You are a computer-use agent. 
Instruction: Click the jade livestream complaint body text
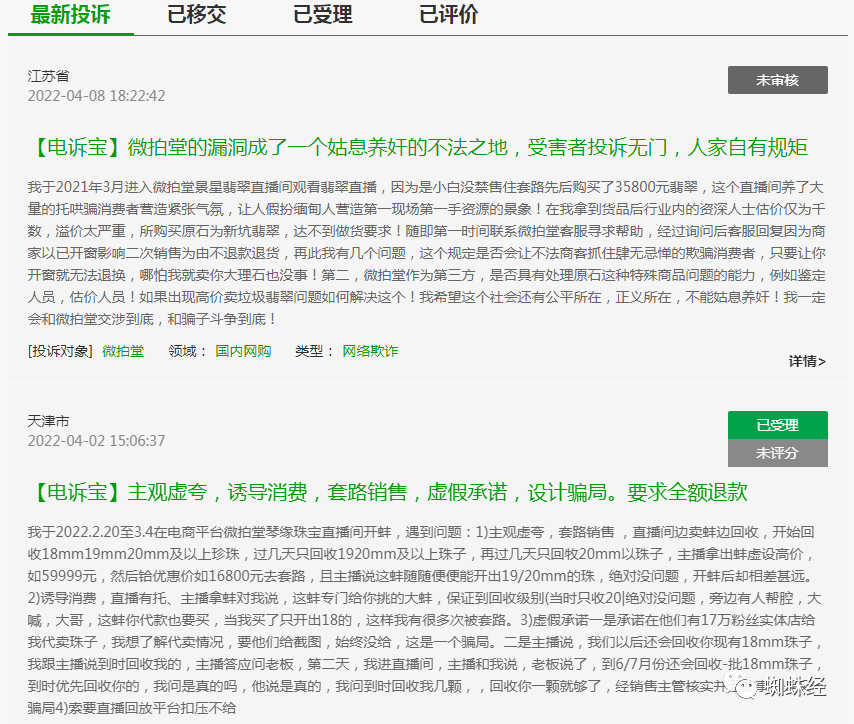426,252
